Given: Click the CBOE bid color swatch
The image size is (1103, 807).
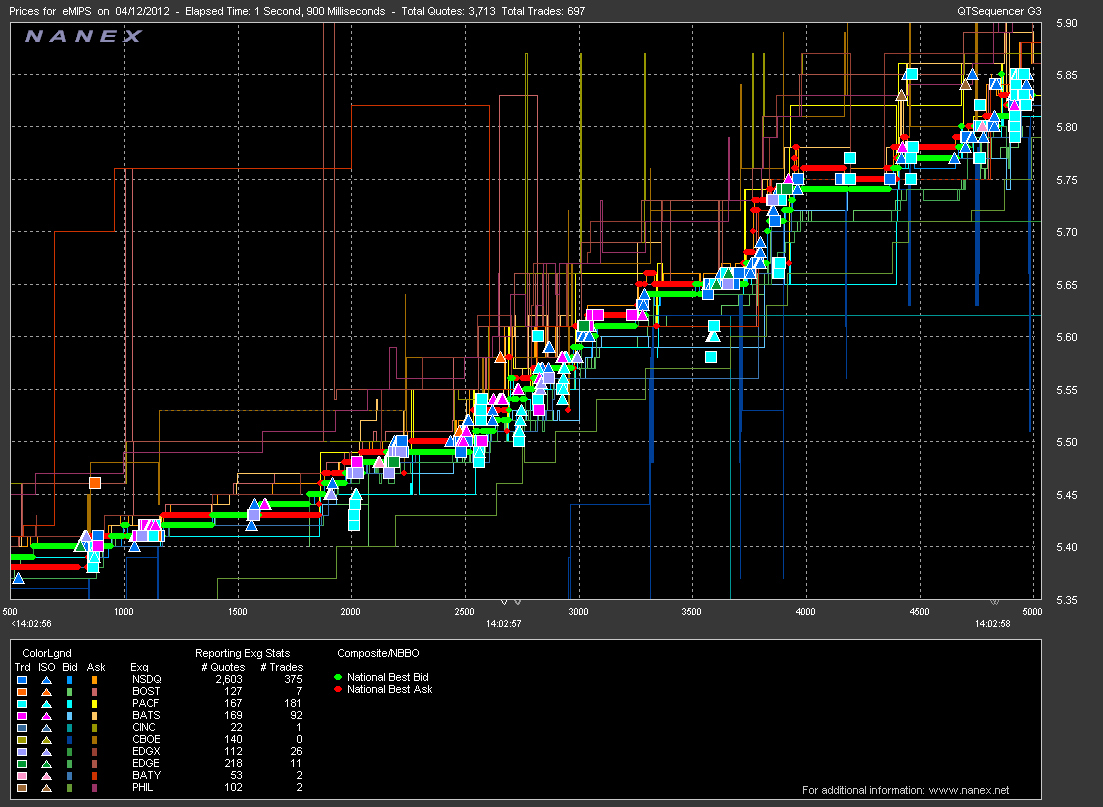Looking at the screenshot, I should [x=70, y=739].
